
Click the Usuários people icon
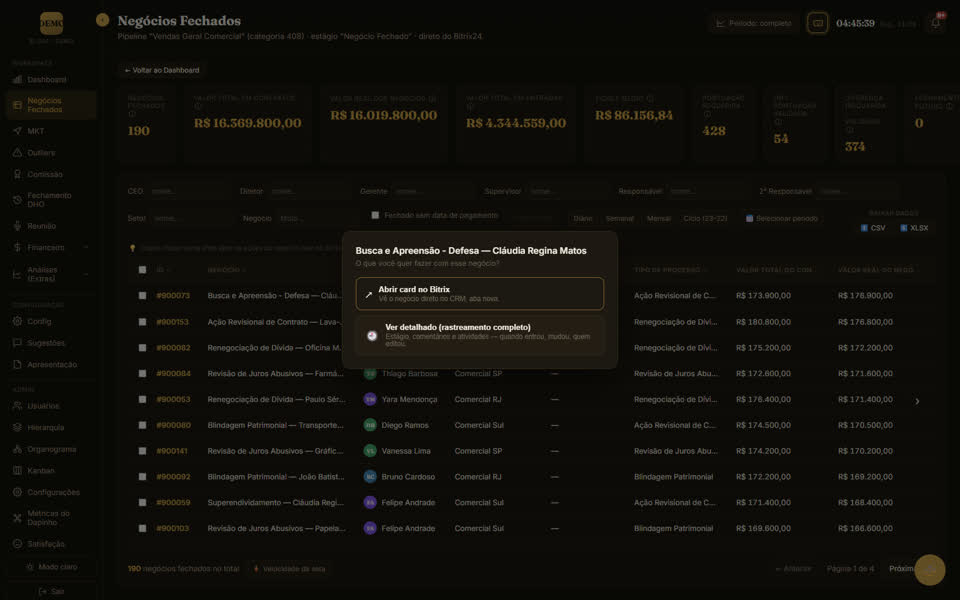tap(17, 406)
